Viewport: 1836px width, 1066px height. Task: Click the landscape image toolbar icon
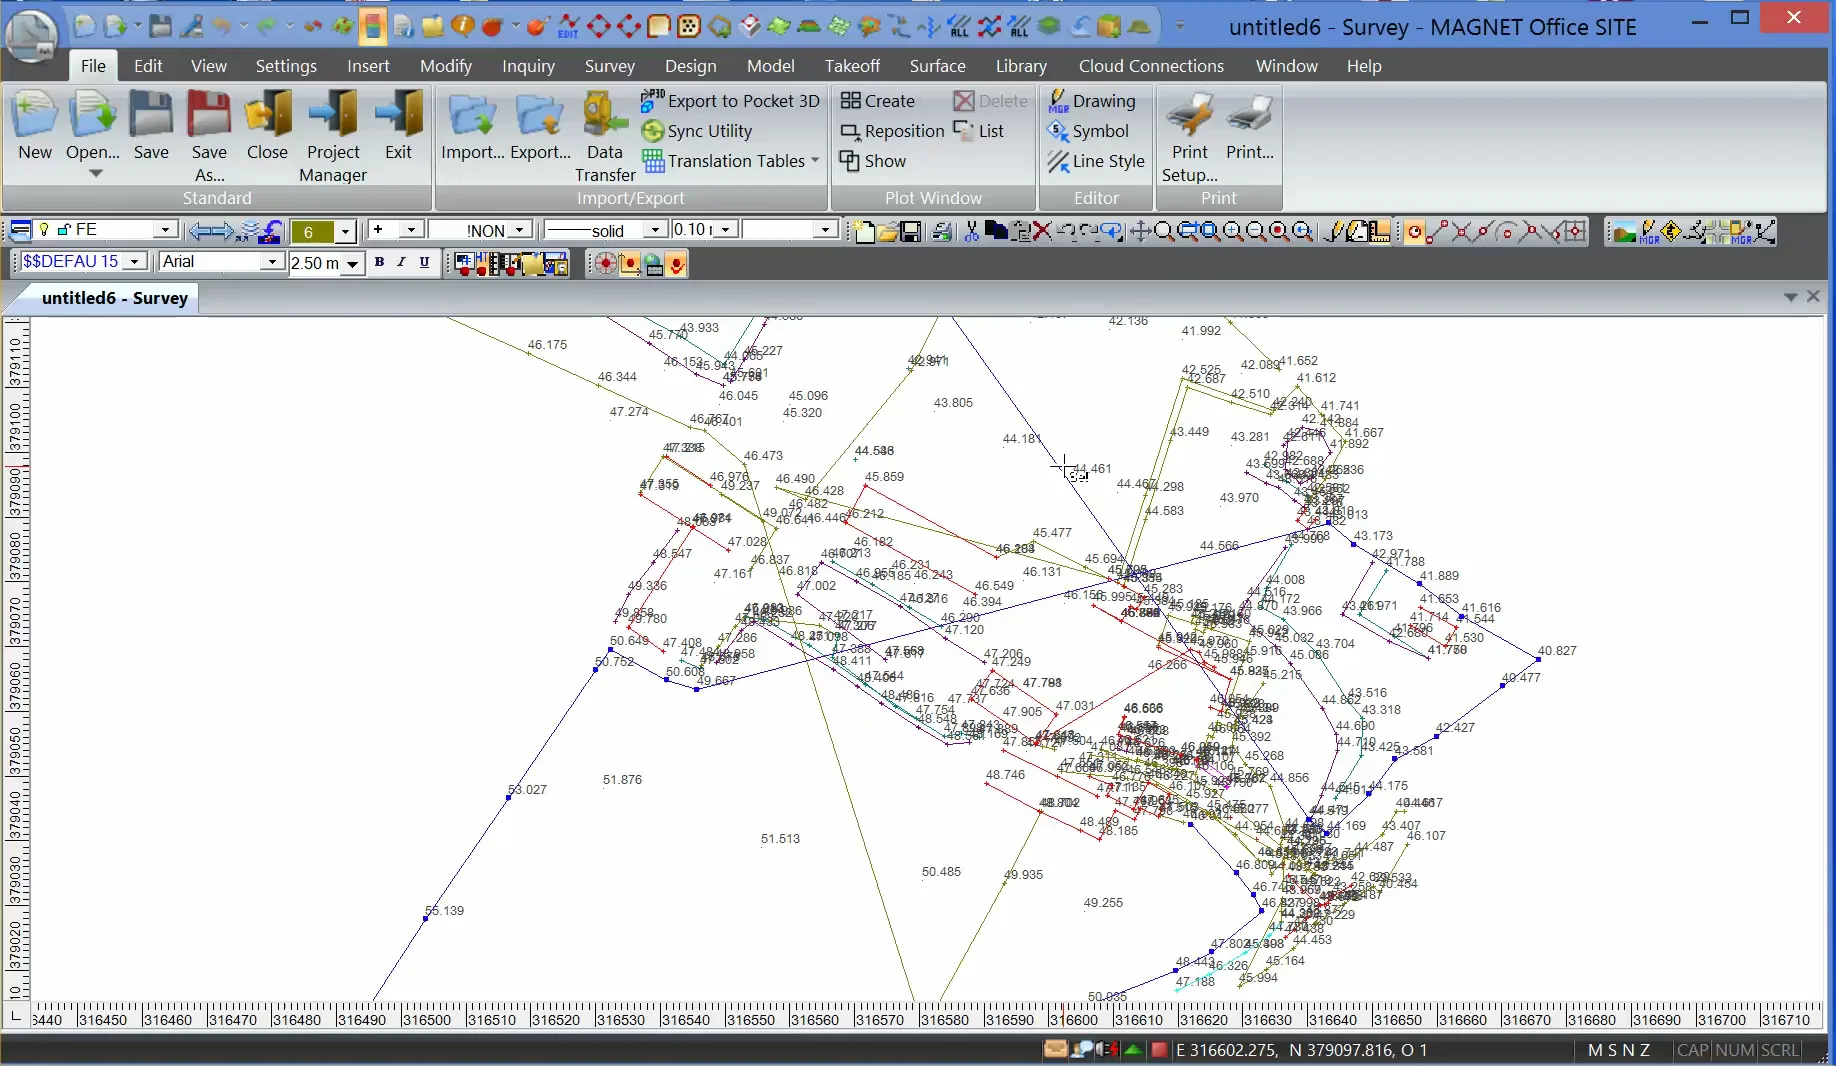pos(1624,232)
